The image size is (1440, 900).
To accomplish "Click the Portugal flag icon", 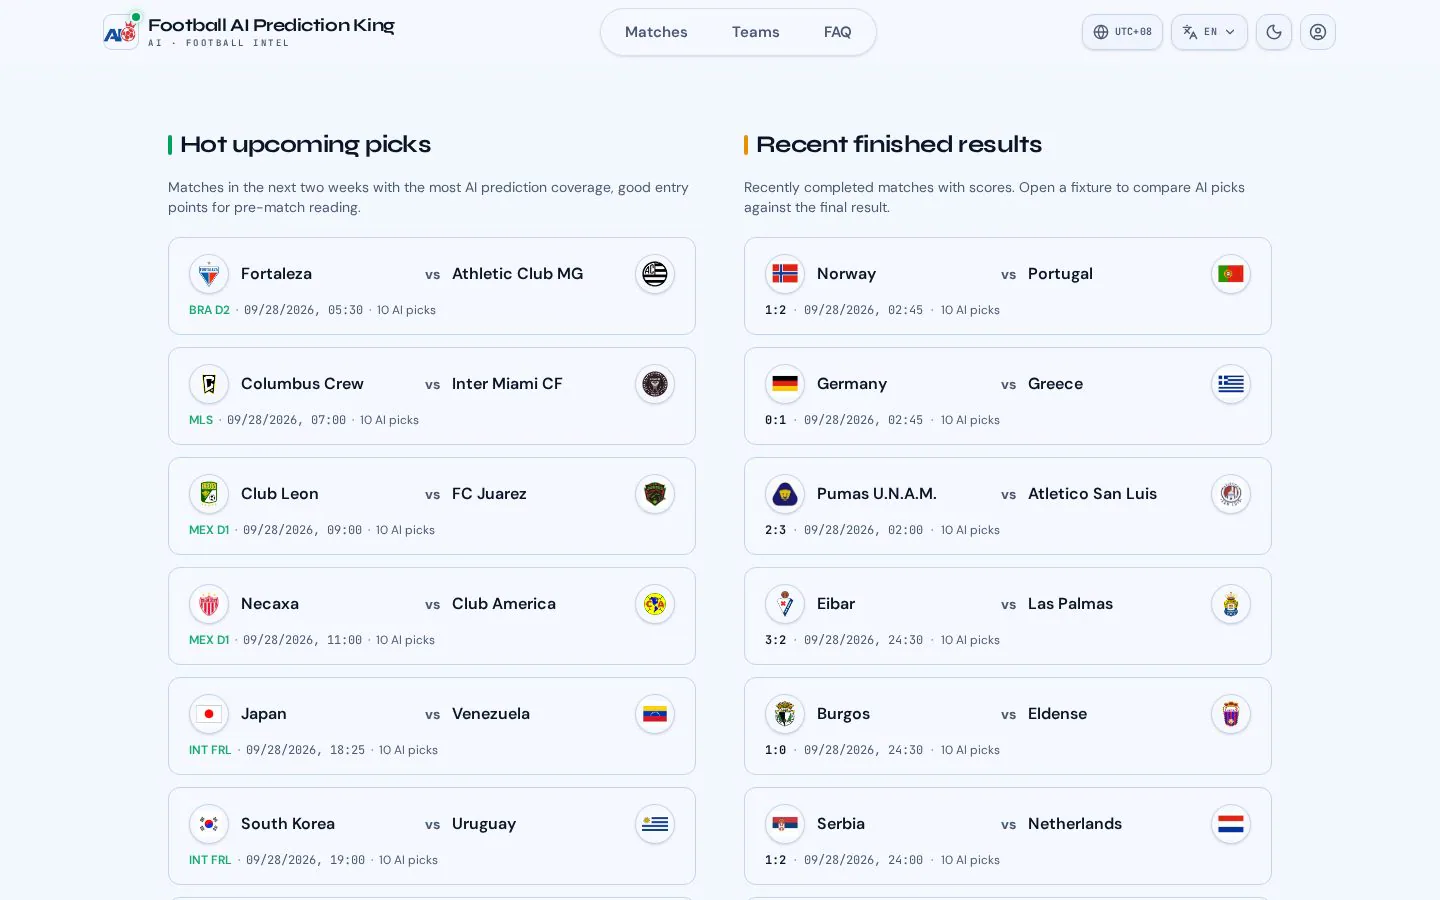I will tap(1231, 274).
